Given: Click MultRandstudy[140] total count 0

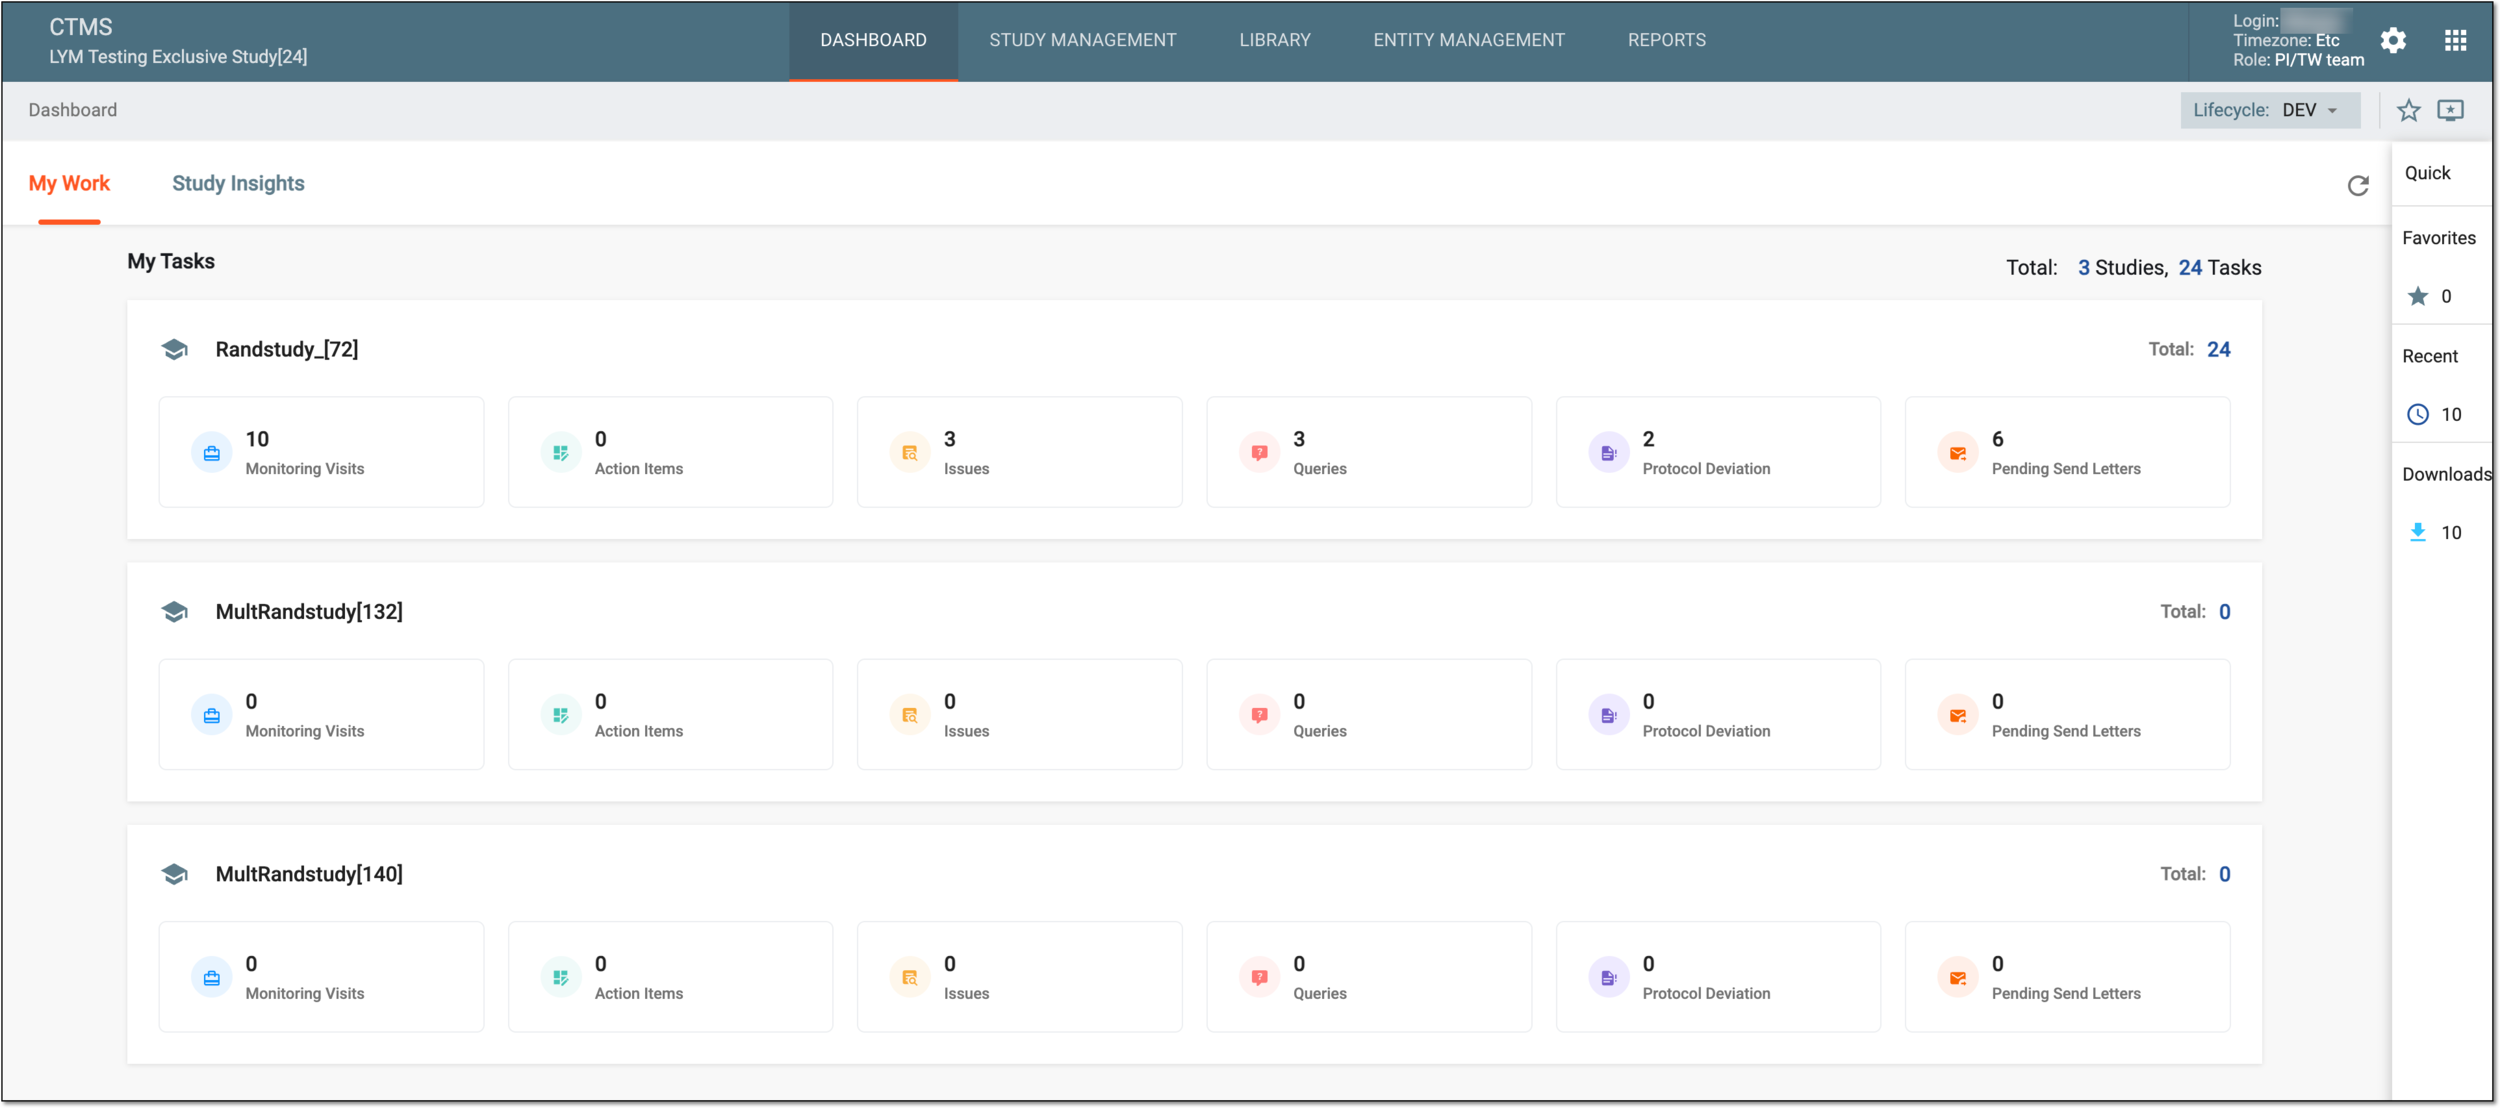Looking at the screenshot, I should click(2225, 874).
